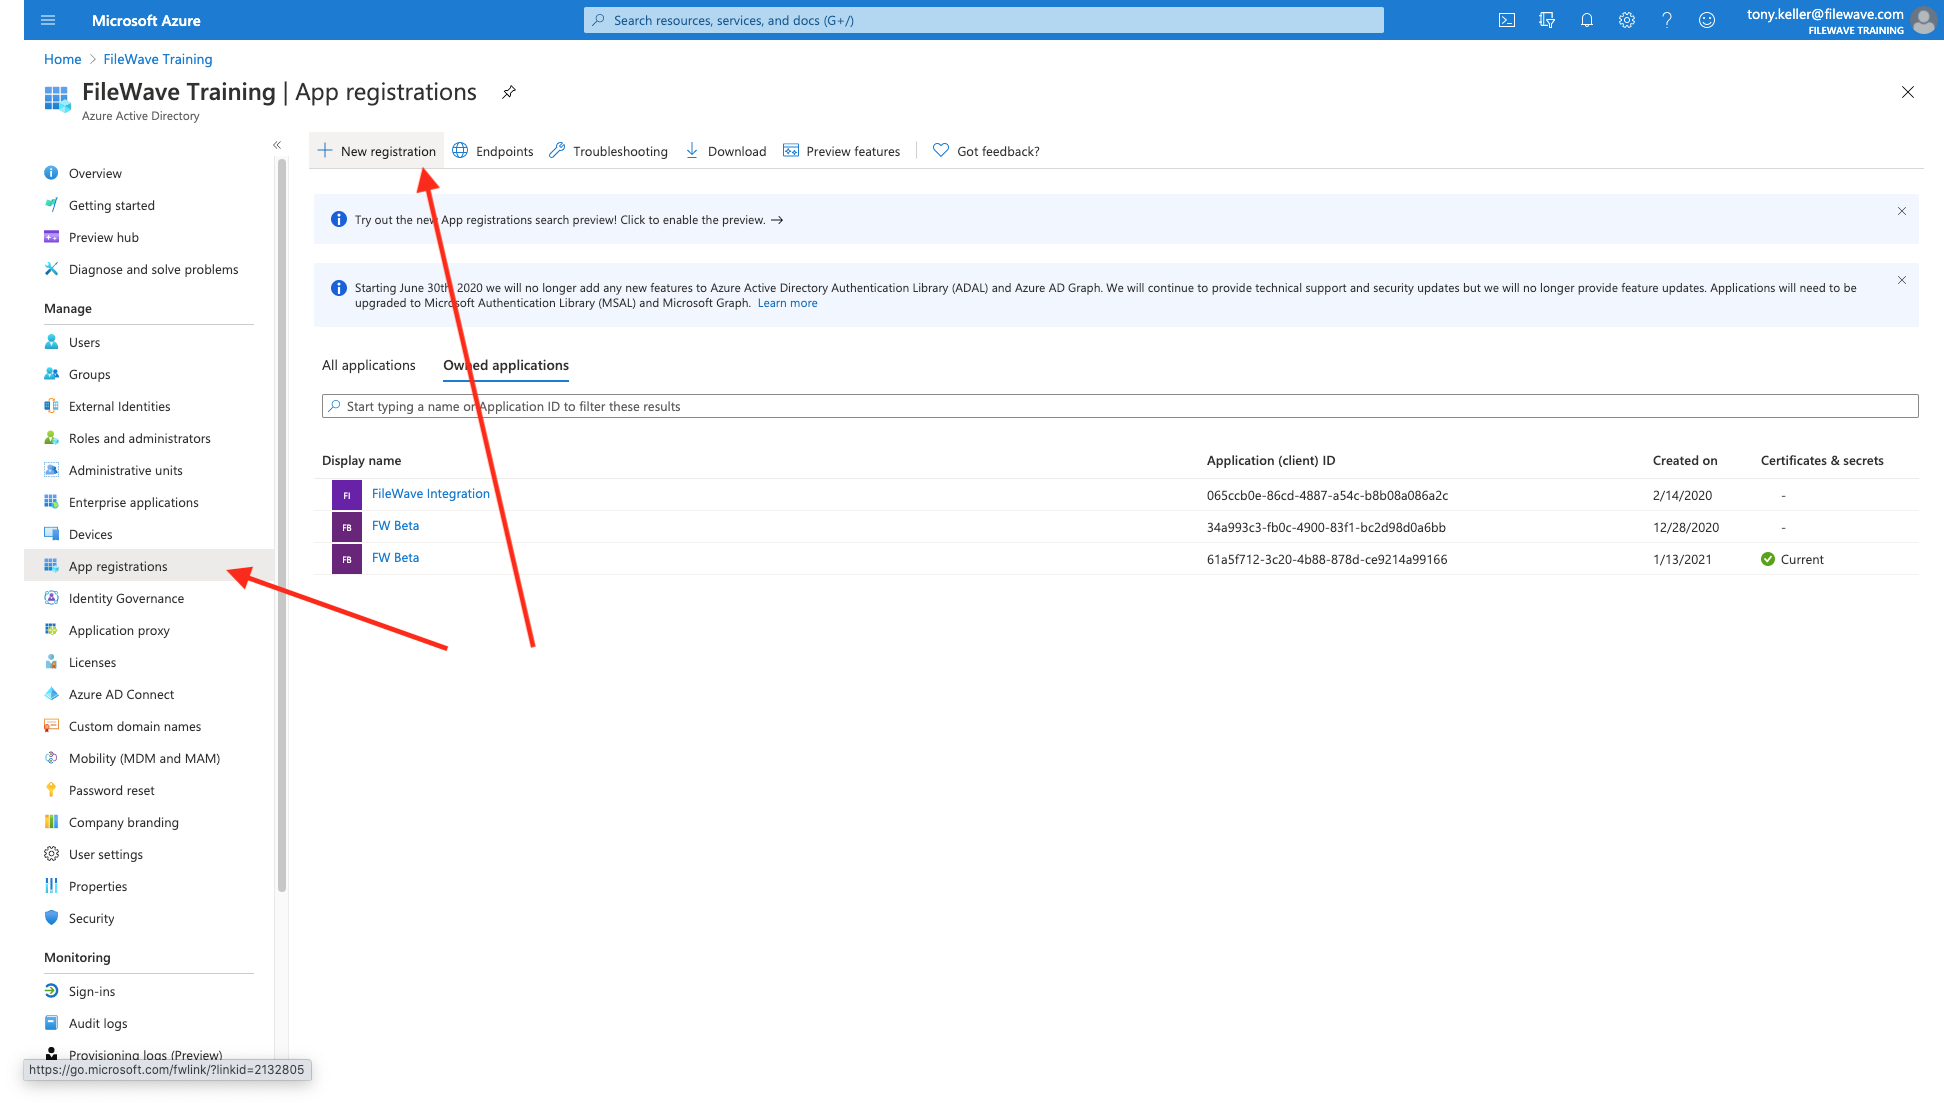
Task: Click the FileWave Integration FI icon tile
Action: pos(347,495)
